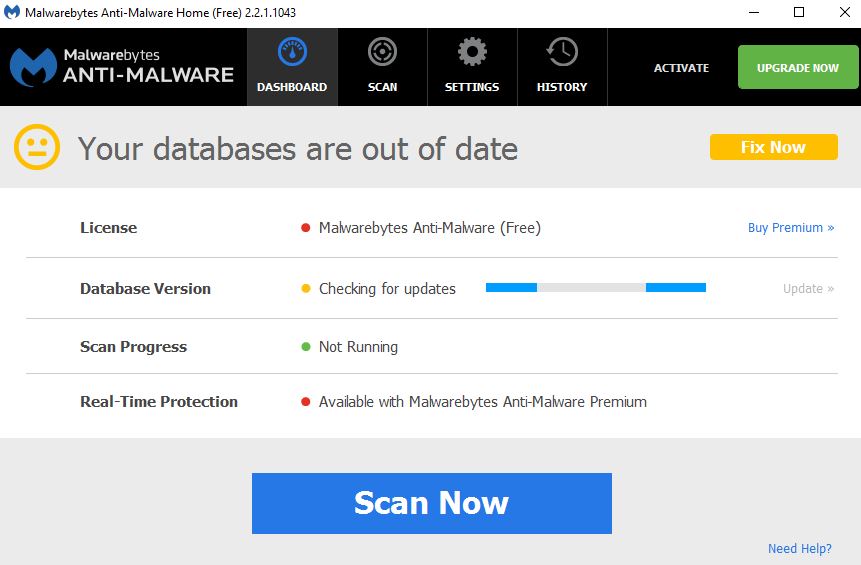Screen dimensions: 861x565
Task: Click the Update link for database
Action: [808, 288]
